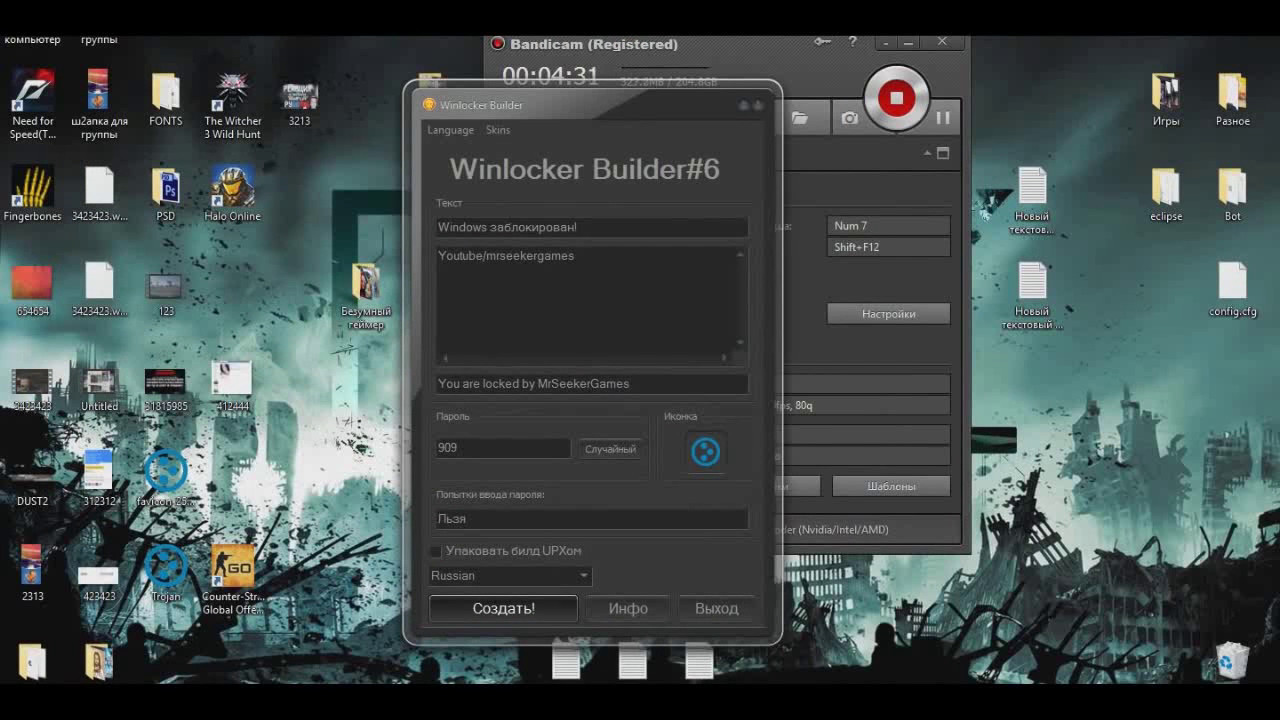
Task: Click the Шаблоны button in Bandicam
Action: click(x=891, y=486)
